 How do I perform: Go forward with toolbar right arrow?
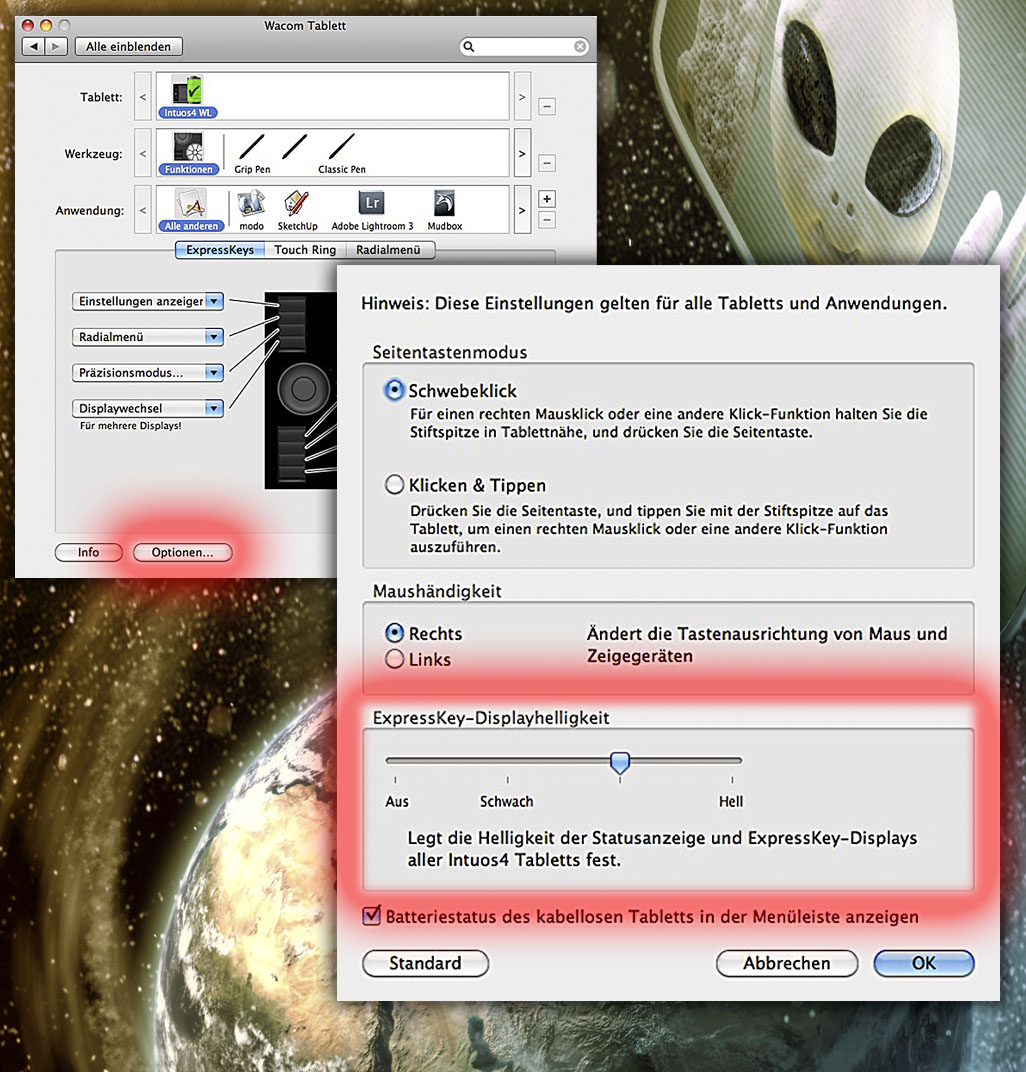[x=56, y=46]
